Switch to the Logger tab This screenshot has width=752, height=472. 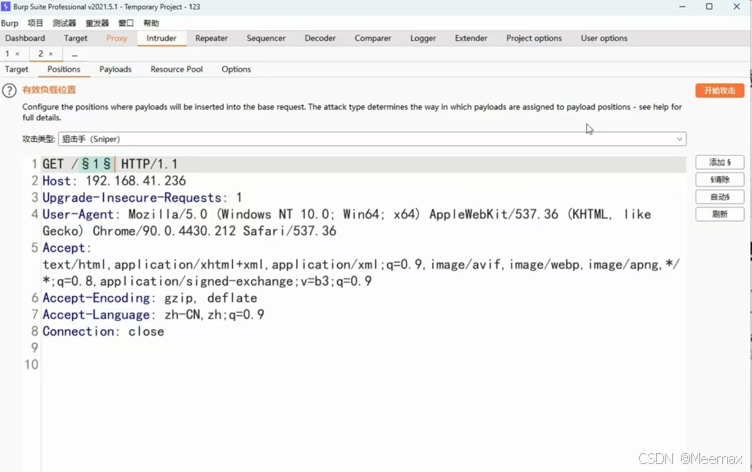point(423,38)
